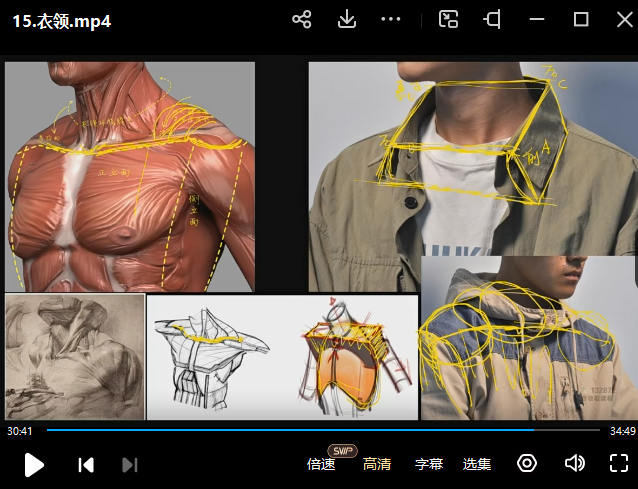
Task: Click the SVIP badge above 高清
Action: pyautogui.click(x=342, y=450)
